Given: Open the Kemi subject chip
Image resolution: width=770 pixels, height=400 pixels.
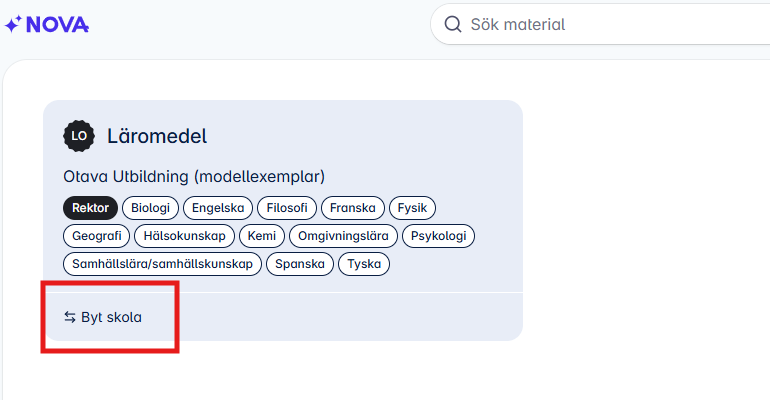Looking at the screenshot, I should tap(262, 236).
